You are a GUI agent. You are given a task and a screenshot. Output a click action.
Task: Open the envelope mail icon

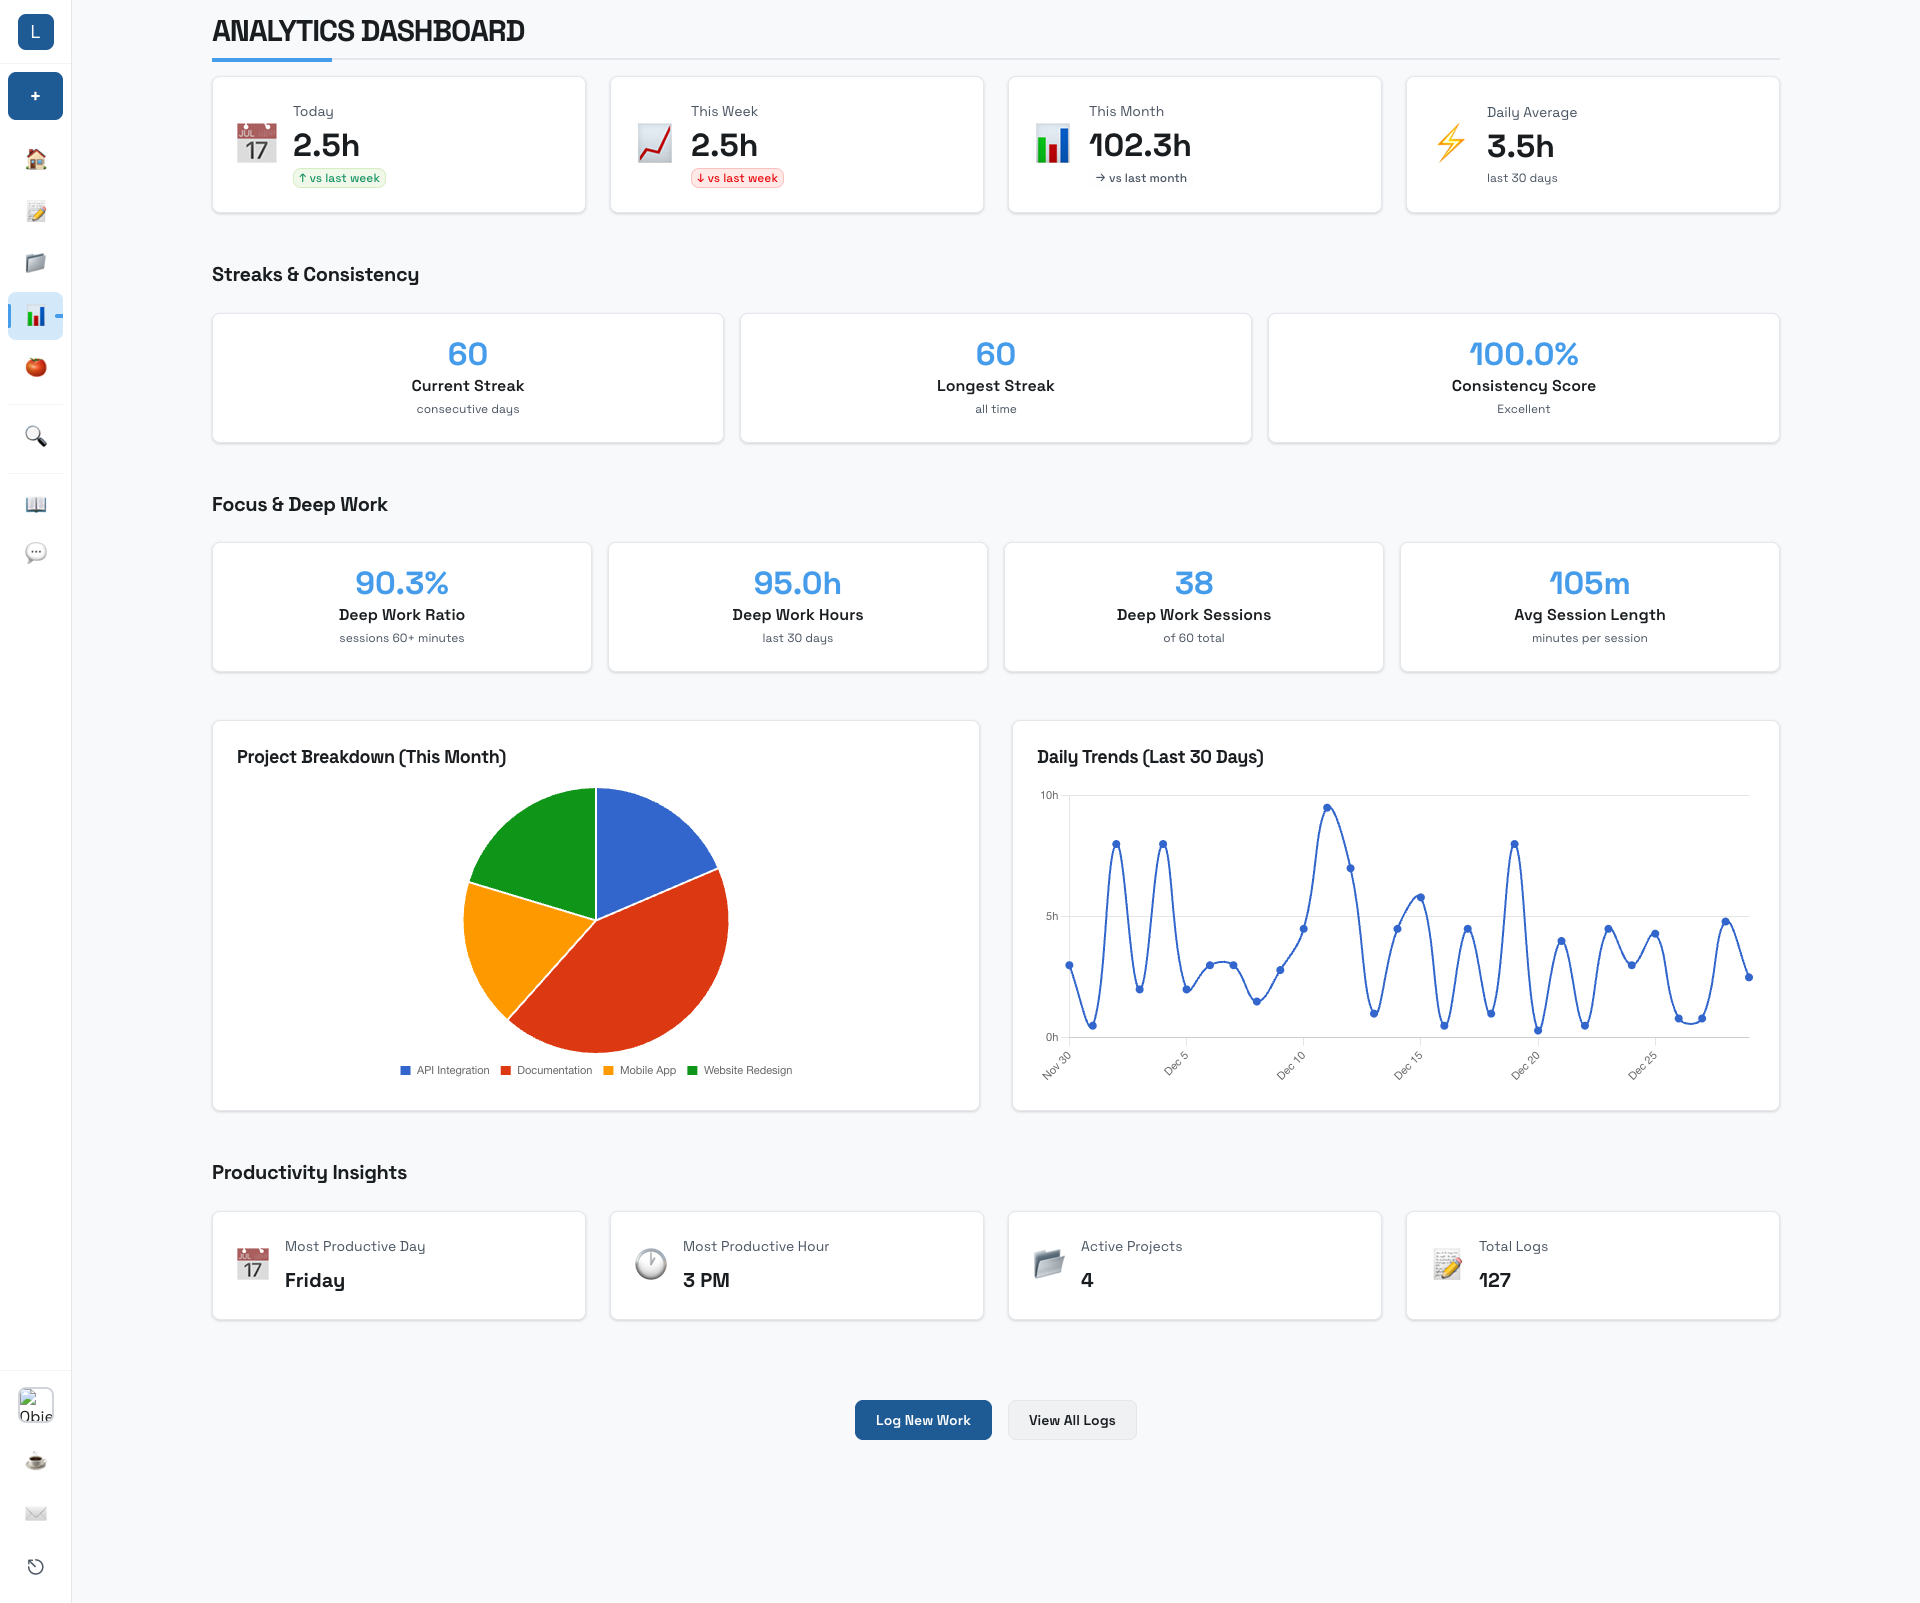35,1513
